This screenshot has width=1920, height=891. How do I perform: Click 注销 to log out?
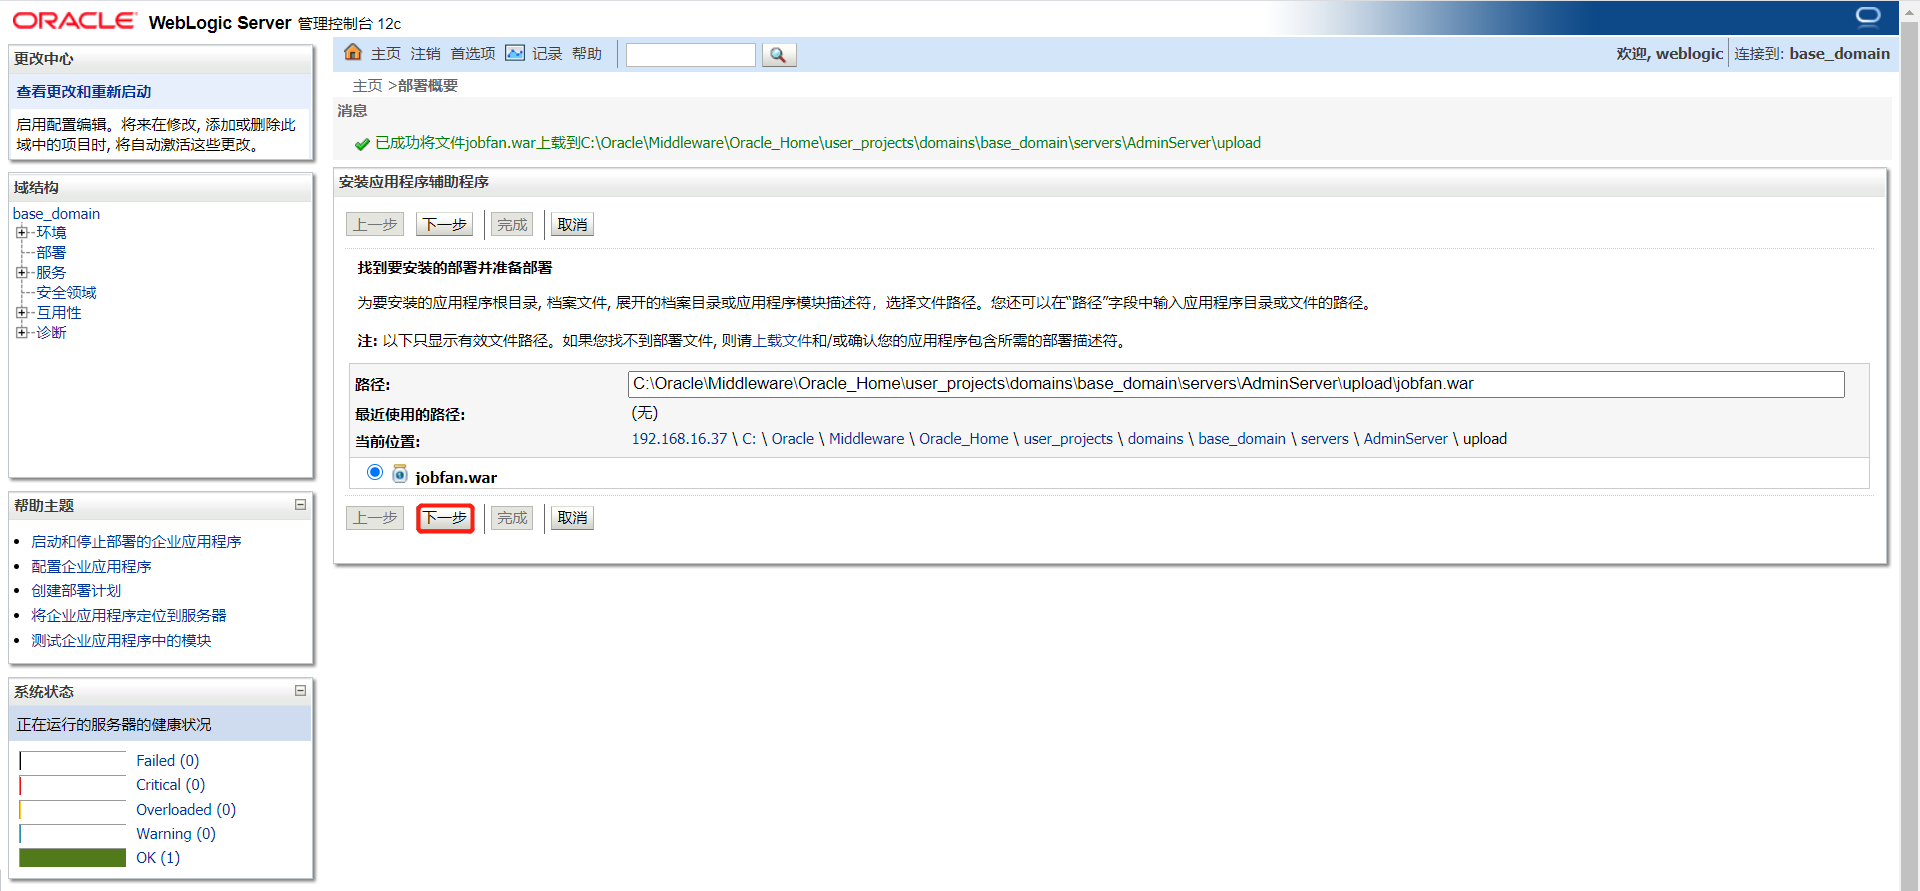[426, 54]
